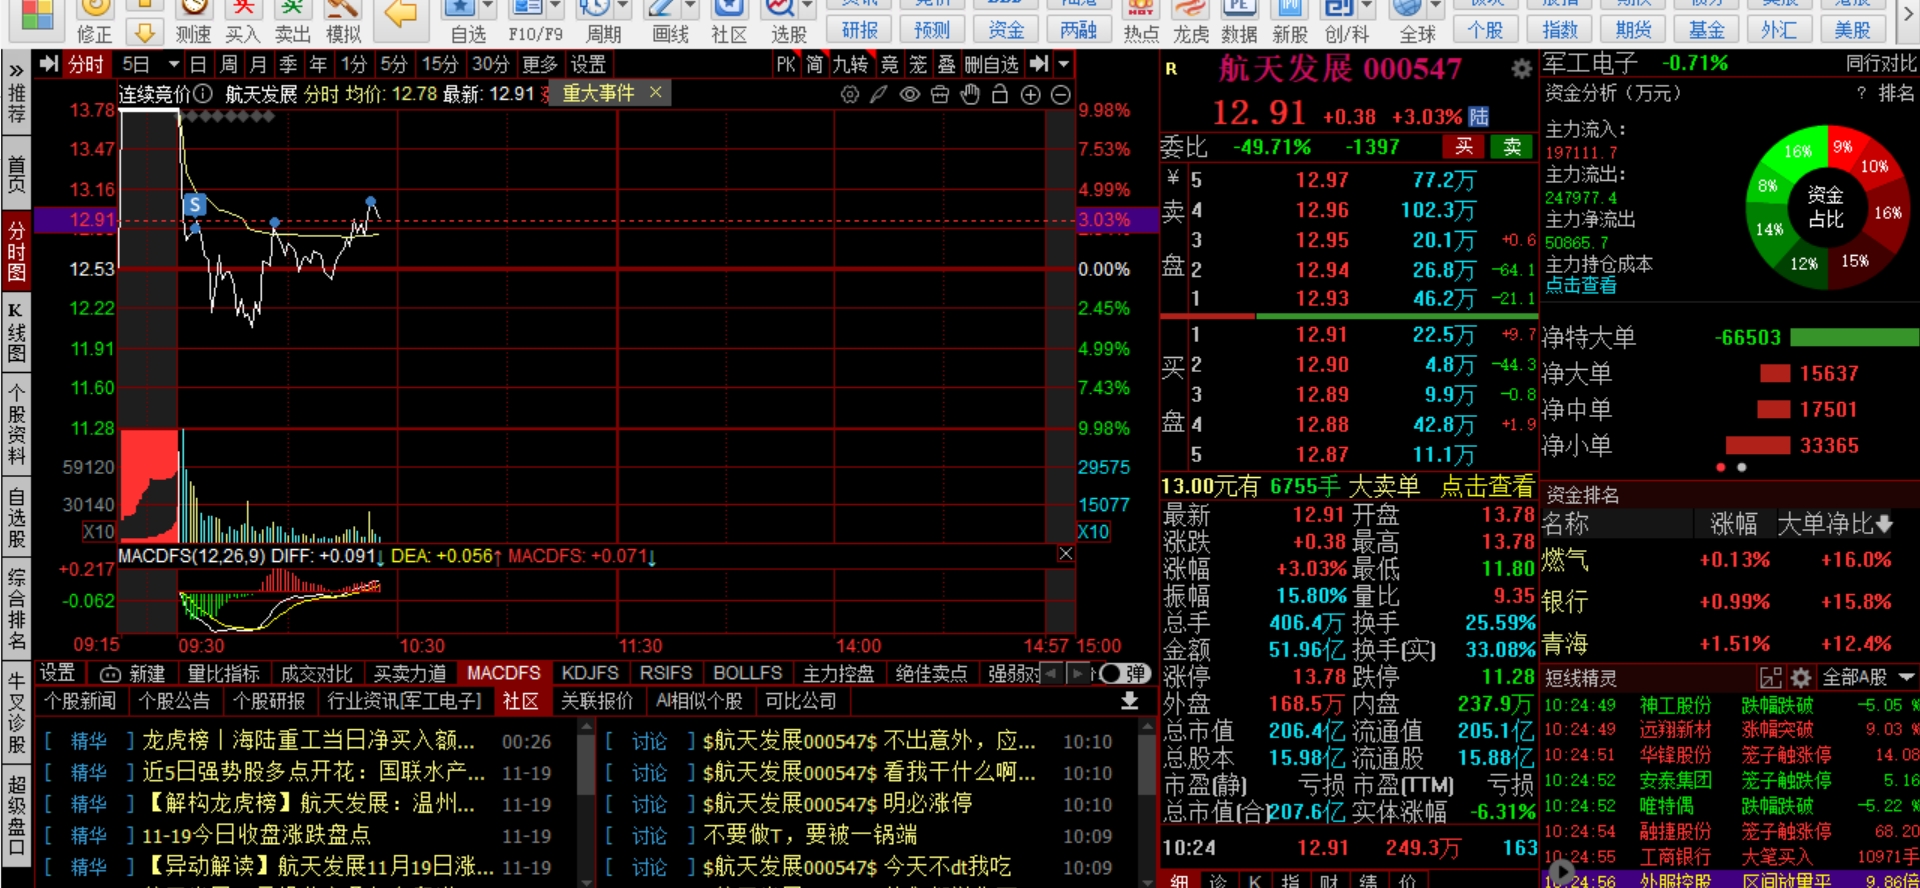1920x888 pixels.
Task: Click the 陆 badge beside price change
Action: (1479, 117)
